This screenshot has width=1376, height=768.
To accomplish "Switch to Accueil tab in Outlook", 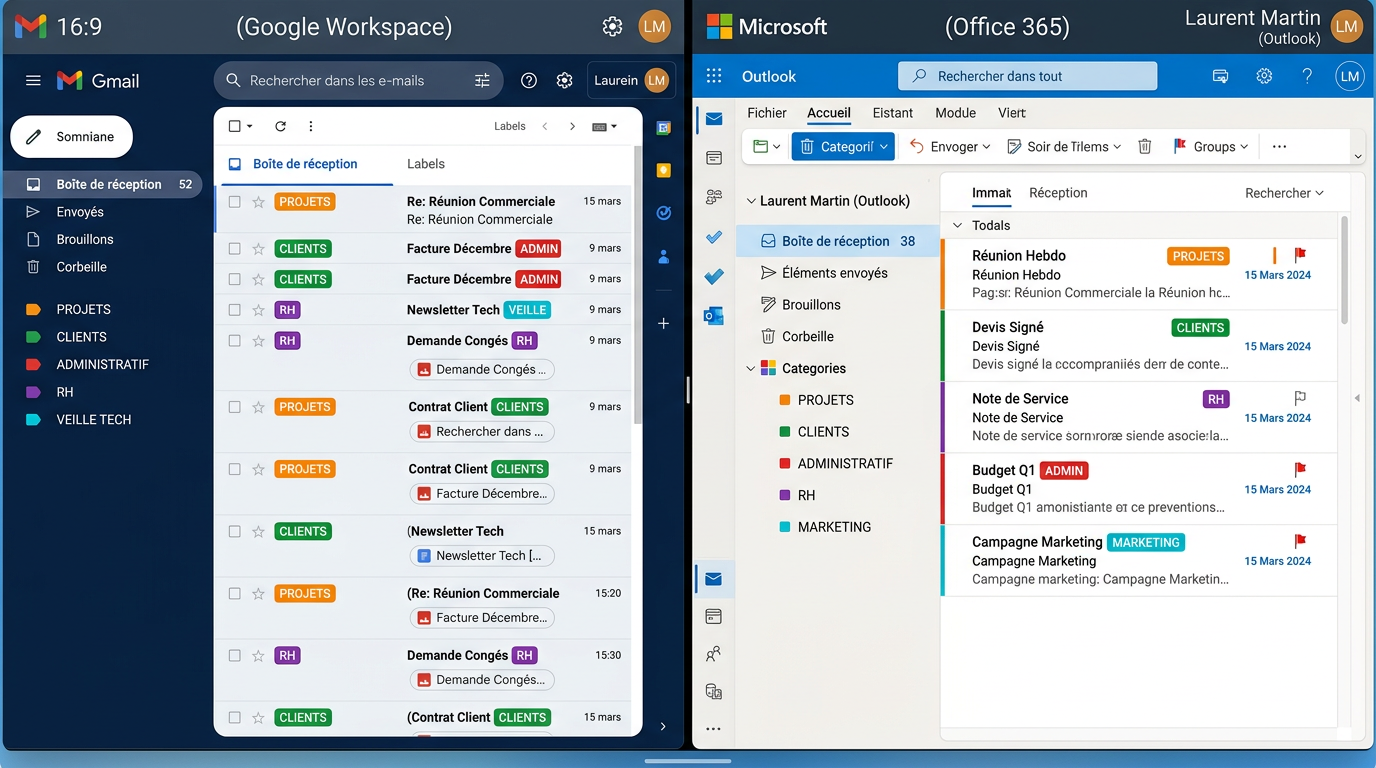I will (x=829, y=113).
